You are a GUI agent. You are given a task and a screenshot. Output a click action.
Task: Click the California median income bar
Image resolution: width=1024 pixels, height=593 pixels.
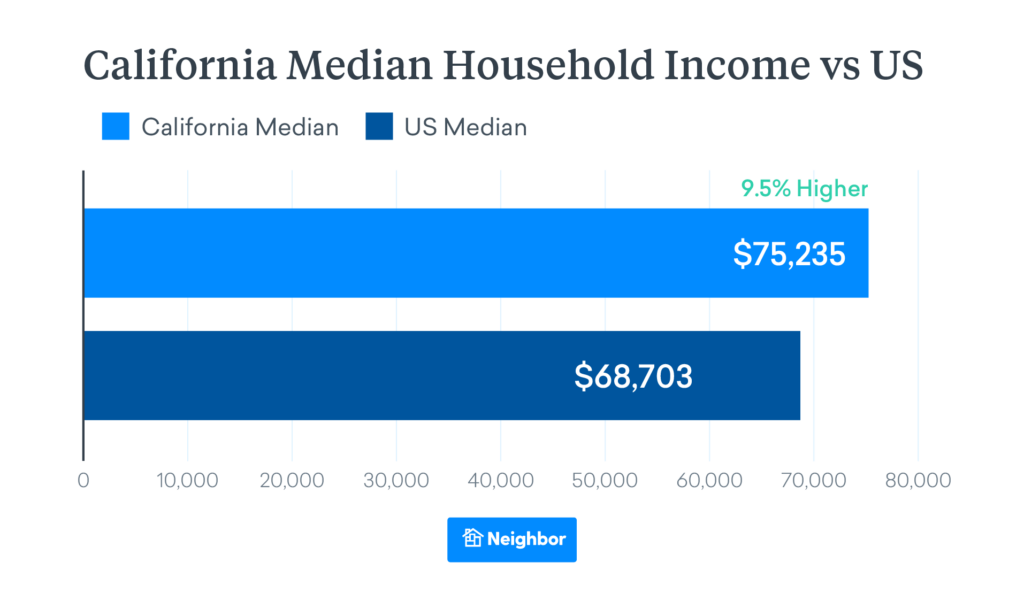(400, 253)
